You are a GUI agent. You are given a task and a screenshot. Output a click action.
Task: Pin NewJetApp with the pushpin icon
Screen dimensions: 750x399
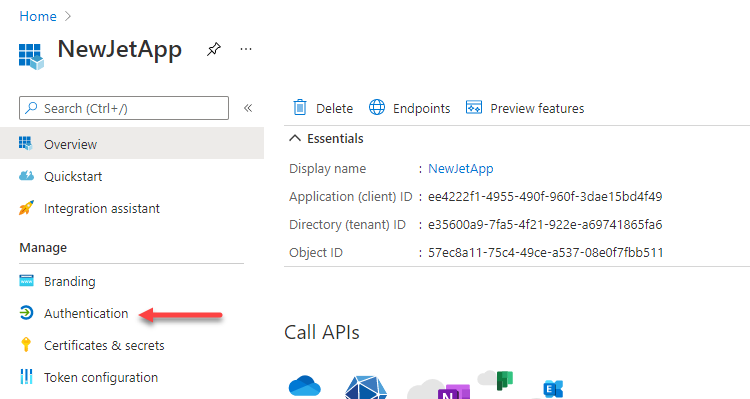214,49
